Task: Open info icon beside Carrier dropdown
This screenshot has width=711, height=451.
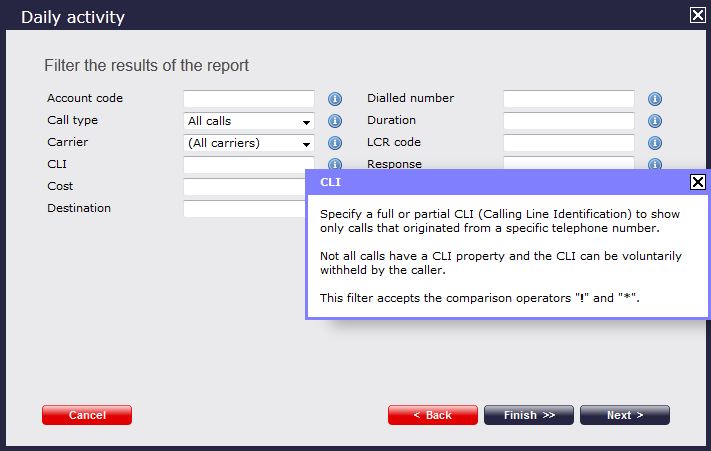Action: coord(335,143)
